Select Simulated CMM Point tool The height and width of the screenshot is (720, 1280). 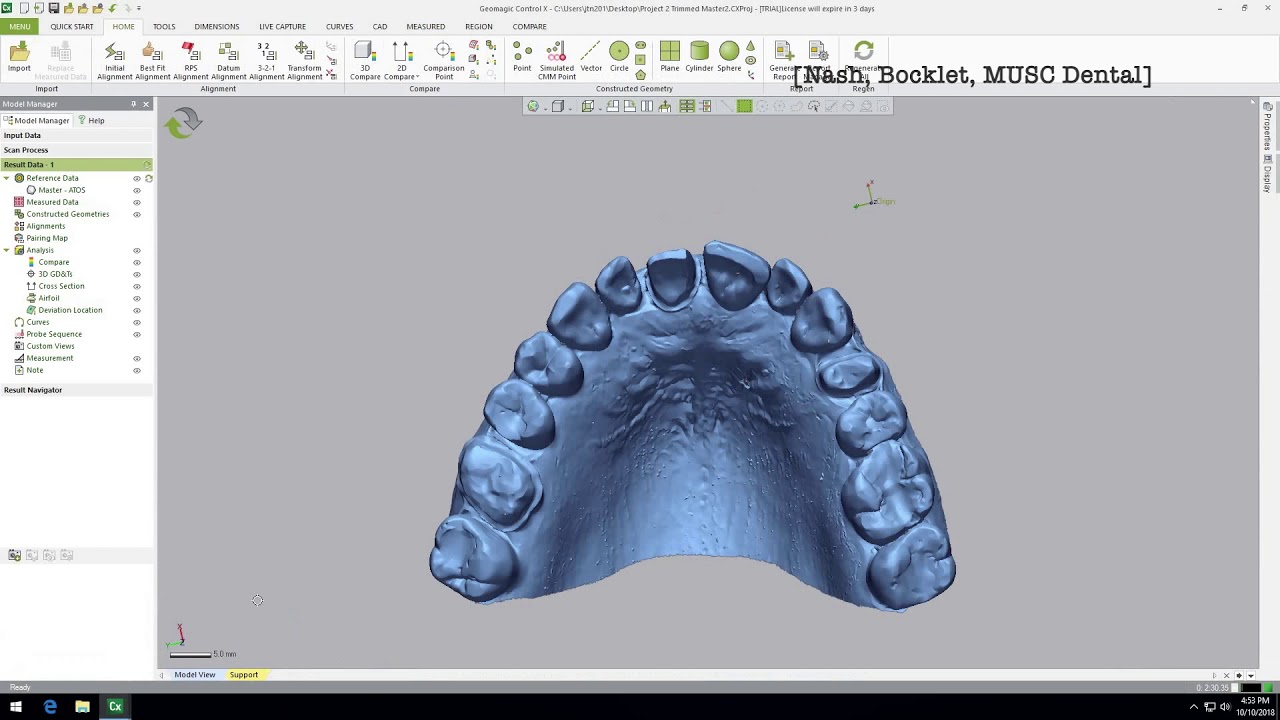[x=557, y=60]
